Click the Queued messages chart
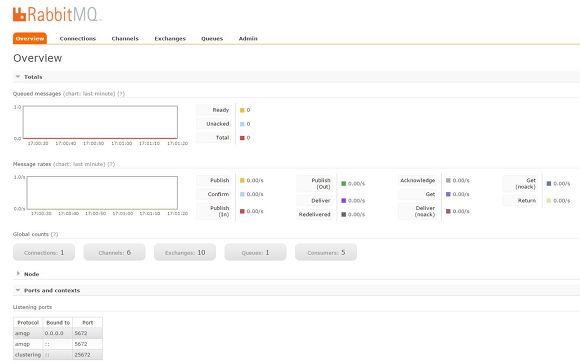Image resolution: width=580 pixels, height=364 pixels. click(100, 122)
